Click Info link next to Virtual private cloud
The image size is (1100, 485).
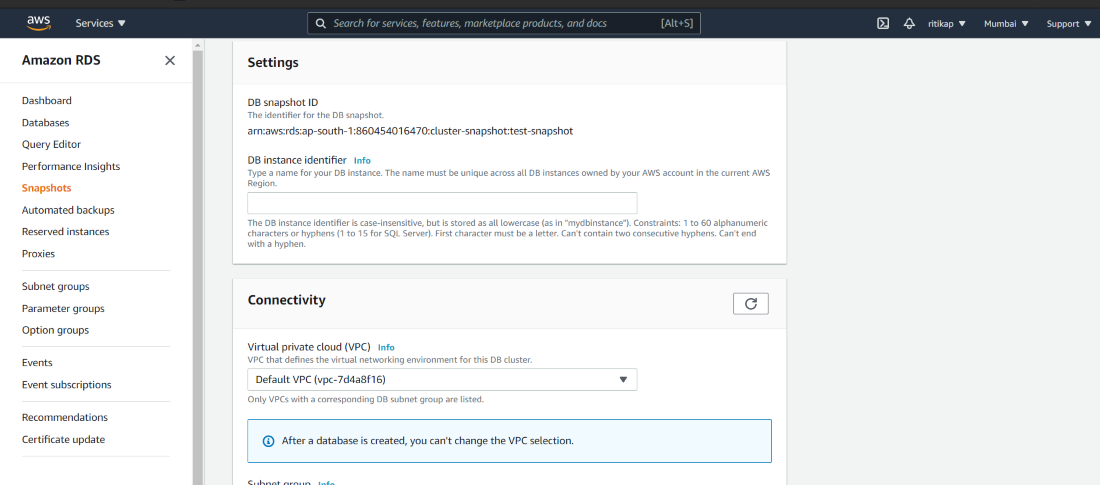[386, 347]
